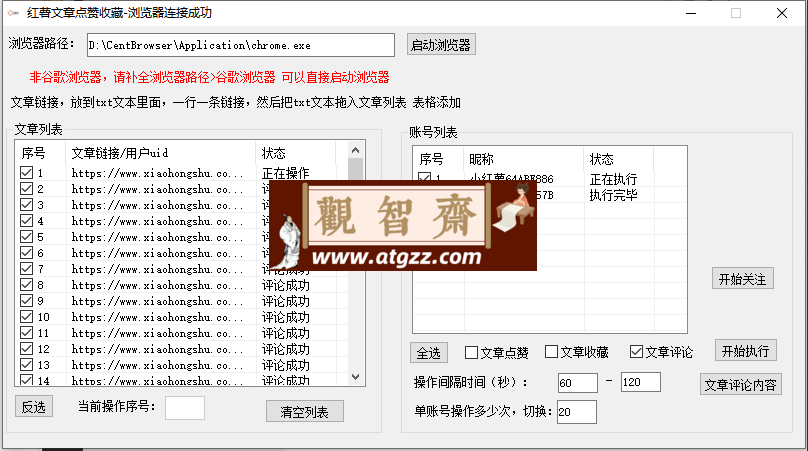Viewport: 808px width, 451px height.
Task: Click the 启动浏览器 button
Action: [441, 45]
